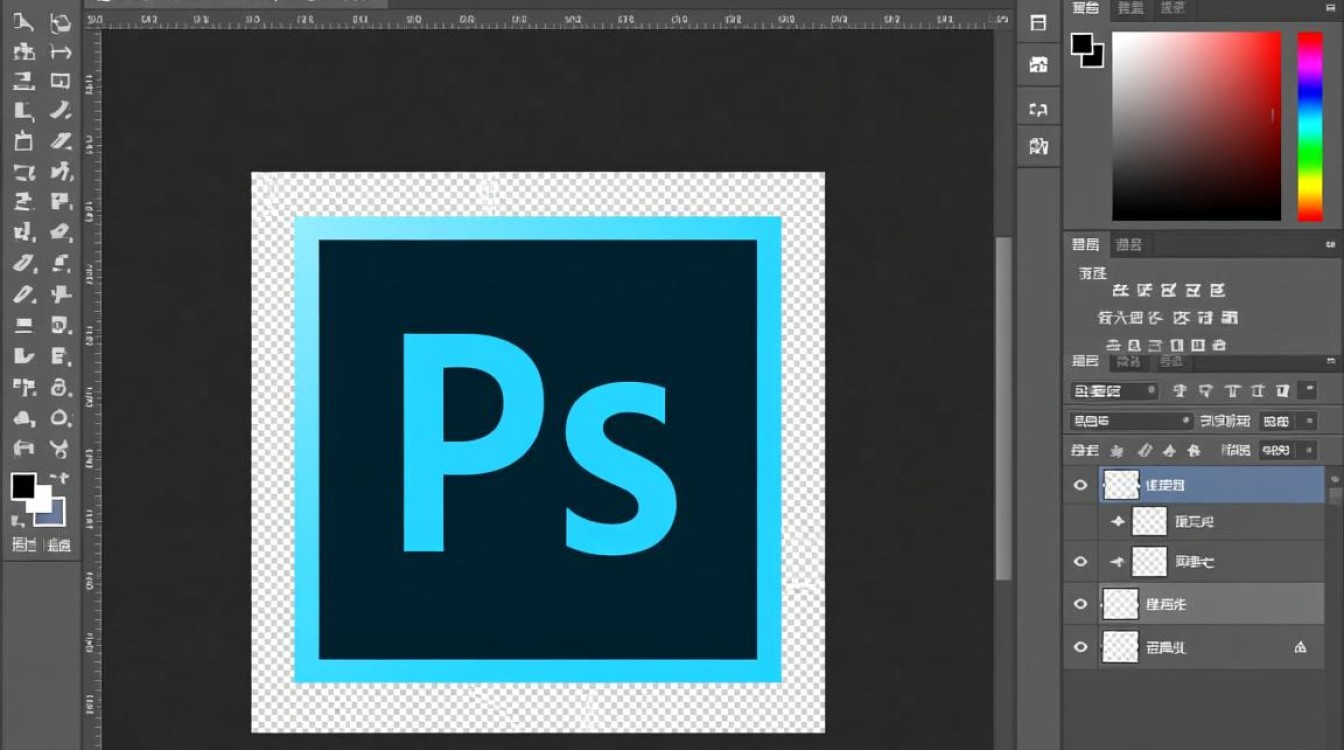Image resolution: width=1344 pixels, height=750 pixels.
Task: Select the first tool at the toolbox's top-left
Action: coord(24,22)
